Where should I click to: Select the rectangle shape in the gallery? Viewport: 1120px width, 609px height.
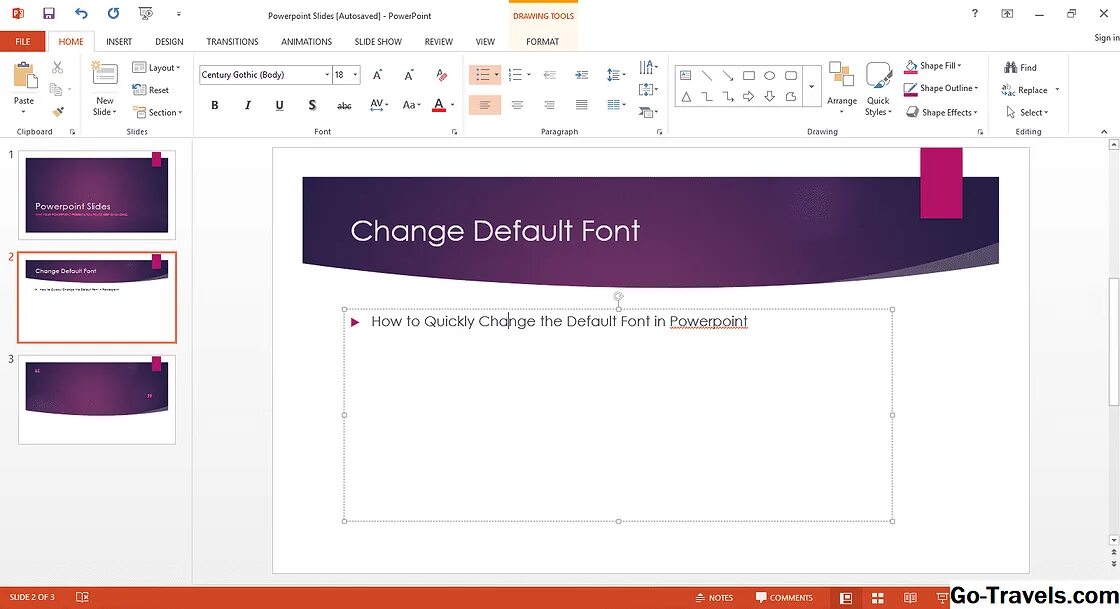point(749,75)
